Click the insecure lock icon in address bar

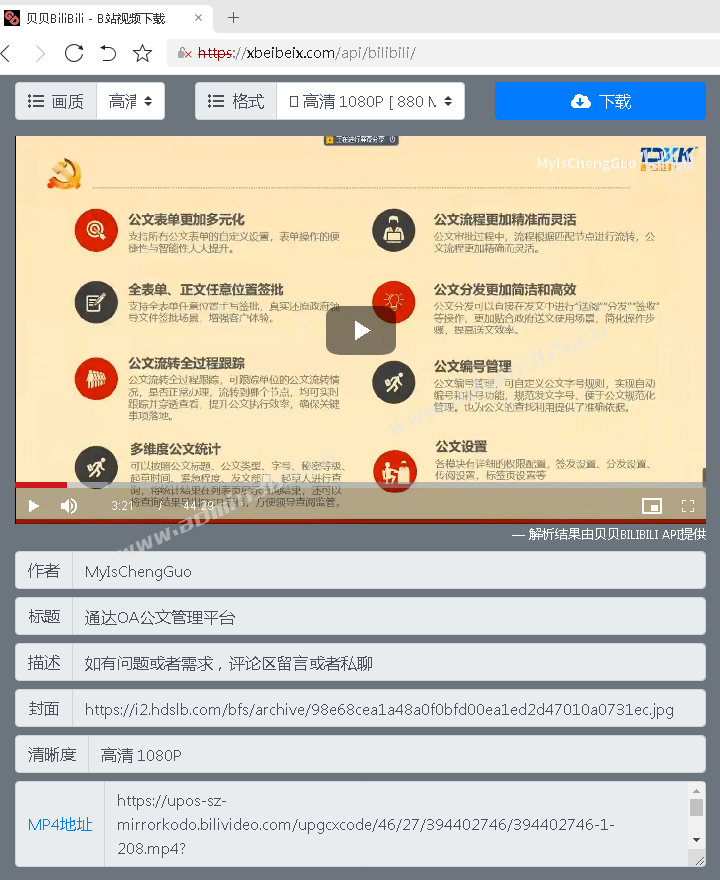click(184, 53)
